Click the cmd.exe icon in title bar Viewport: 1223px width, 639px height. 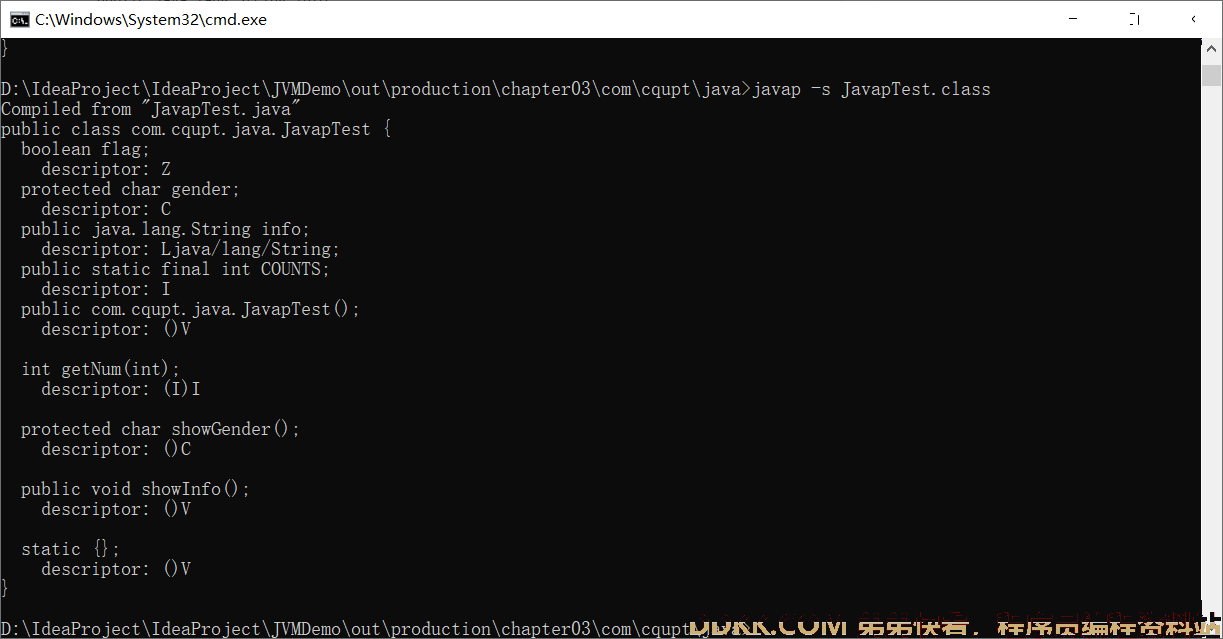pyautogui.click(x=18, y=19)
